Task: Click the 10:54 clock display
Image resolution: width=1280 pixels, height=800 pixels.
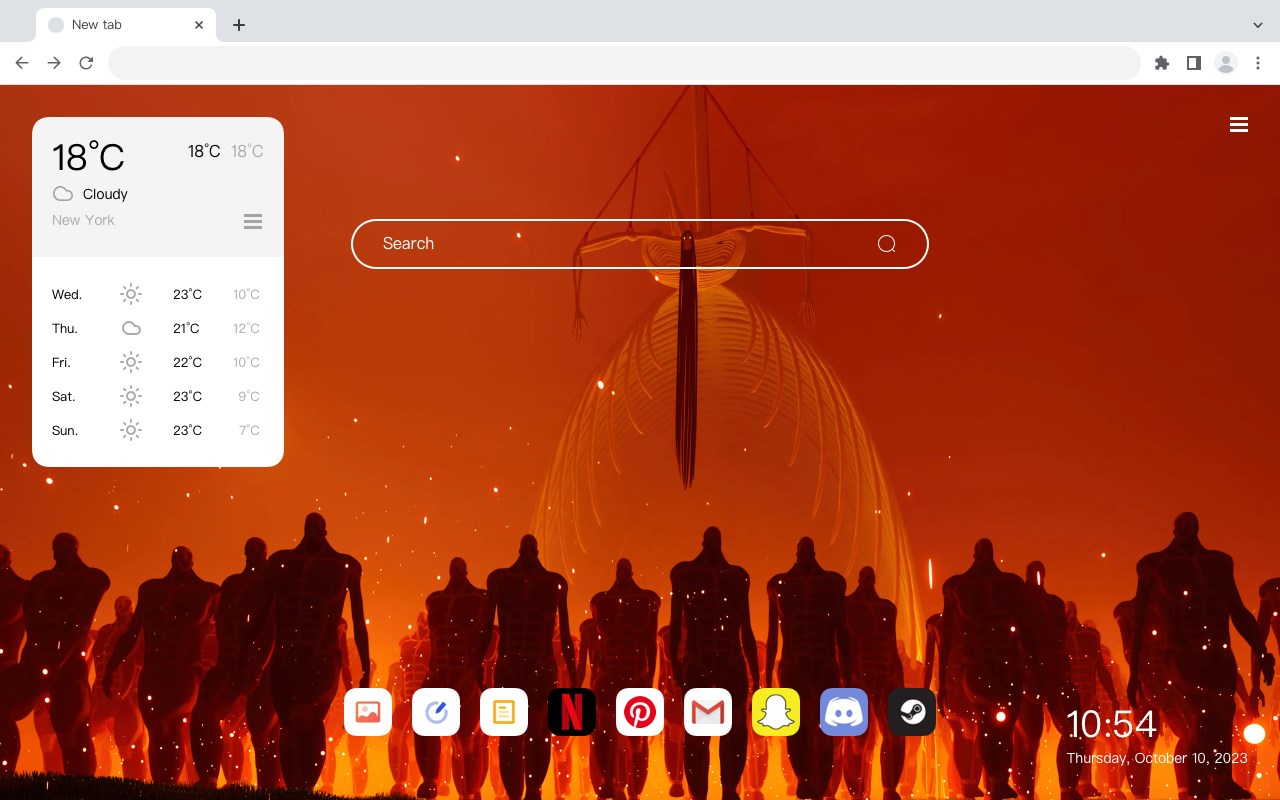Action: coord(1111,724)
